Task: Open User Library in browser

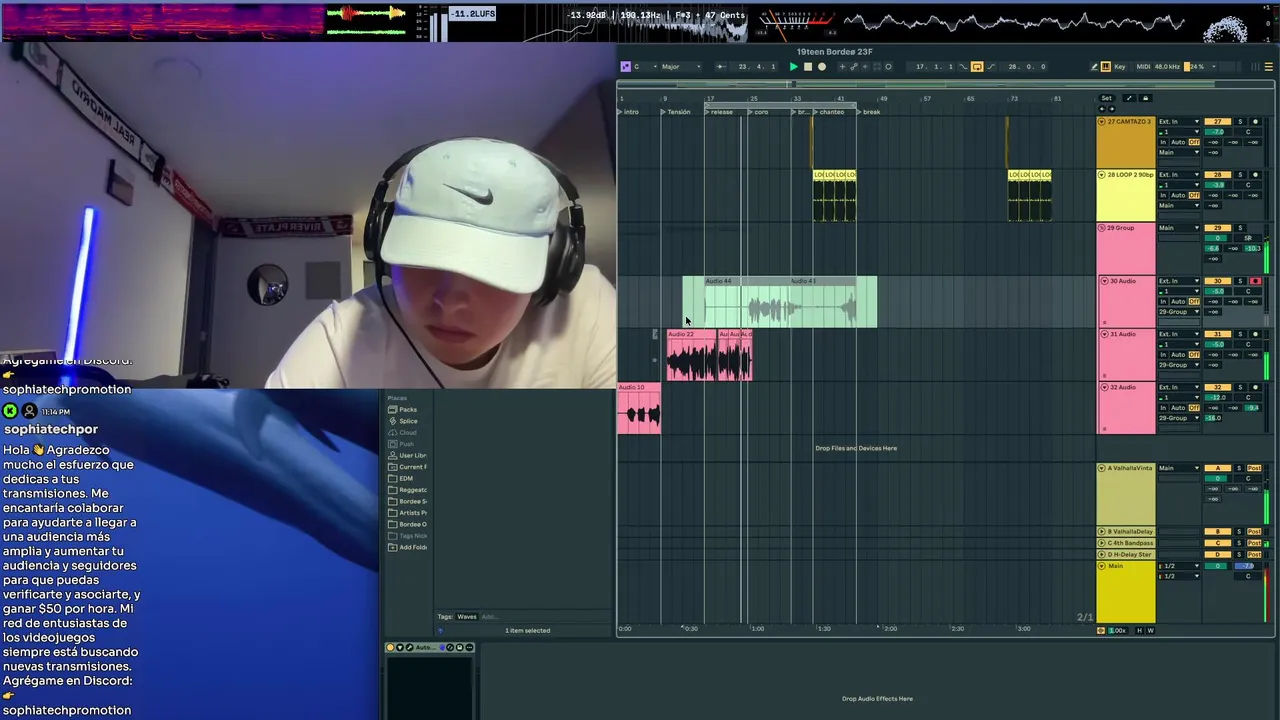Action: click(408, 455)
